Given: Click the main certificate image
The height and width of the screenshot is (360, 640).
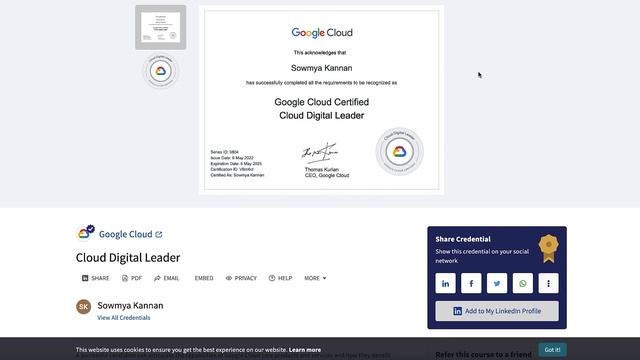Looking at the screenshot, I should click(322, 100).
